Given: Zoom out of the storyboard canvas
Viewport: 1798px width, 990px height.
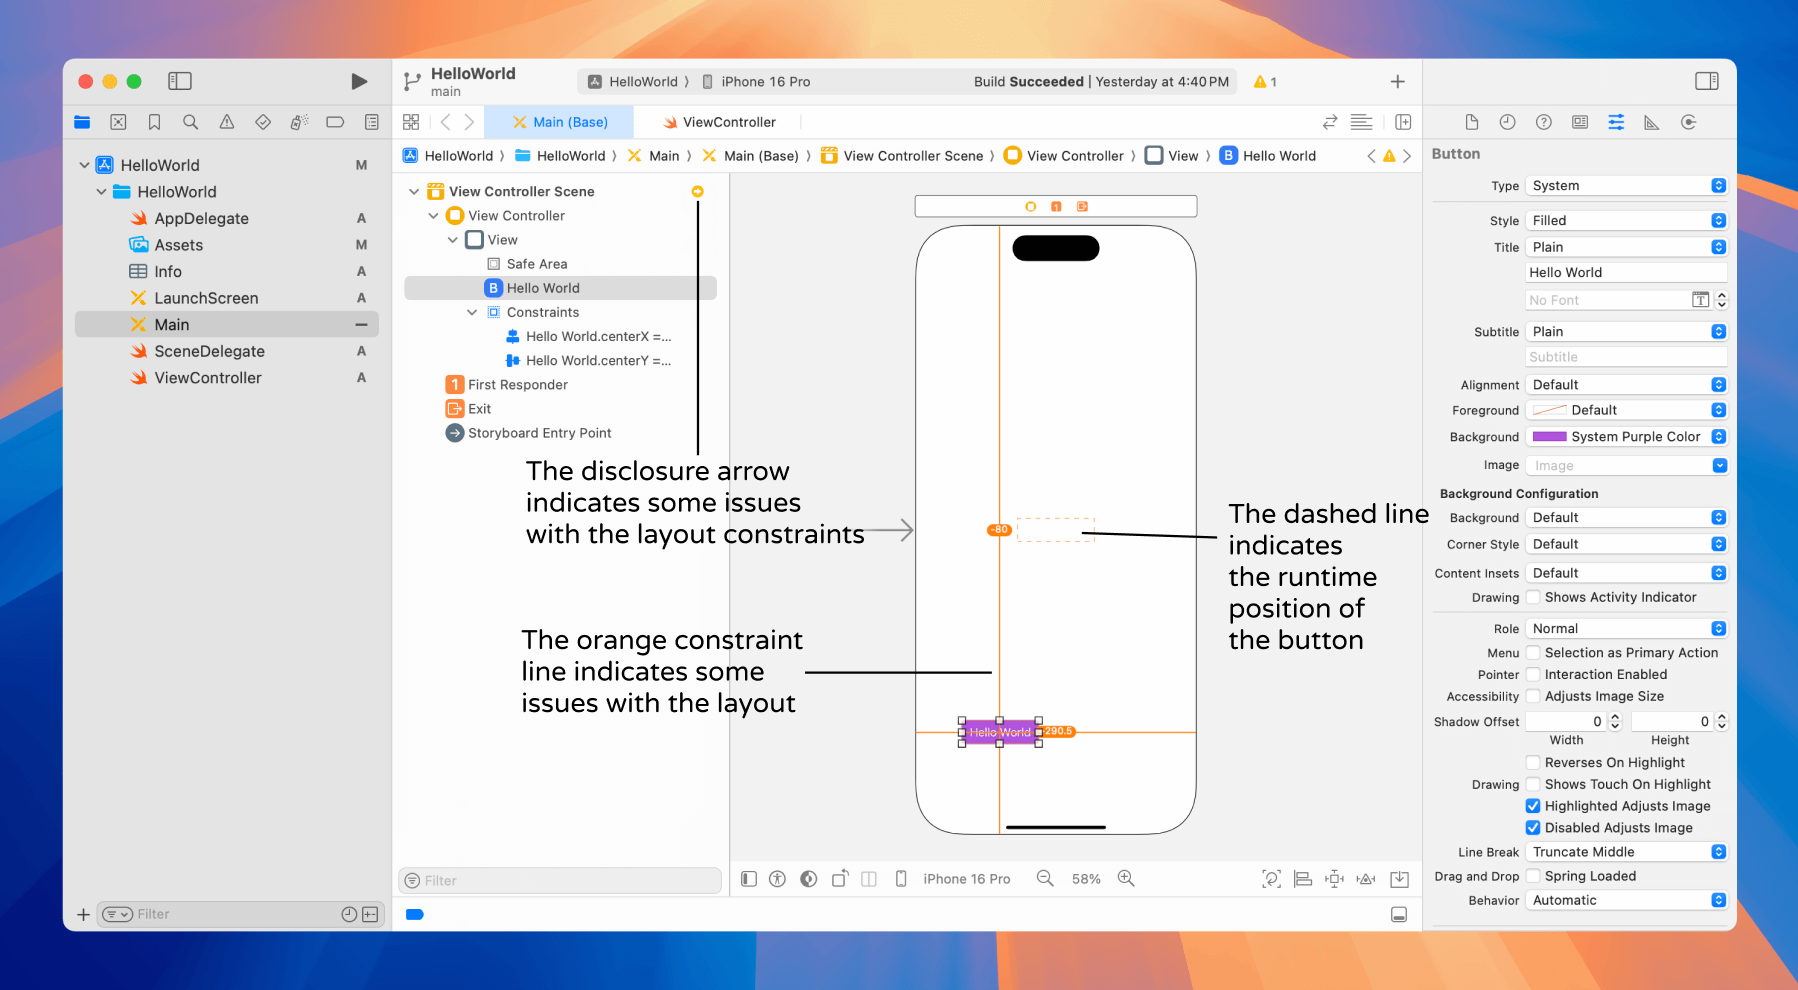Looking at the screenshot, I should [x=1045, y=878].
